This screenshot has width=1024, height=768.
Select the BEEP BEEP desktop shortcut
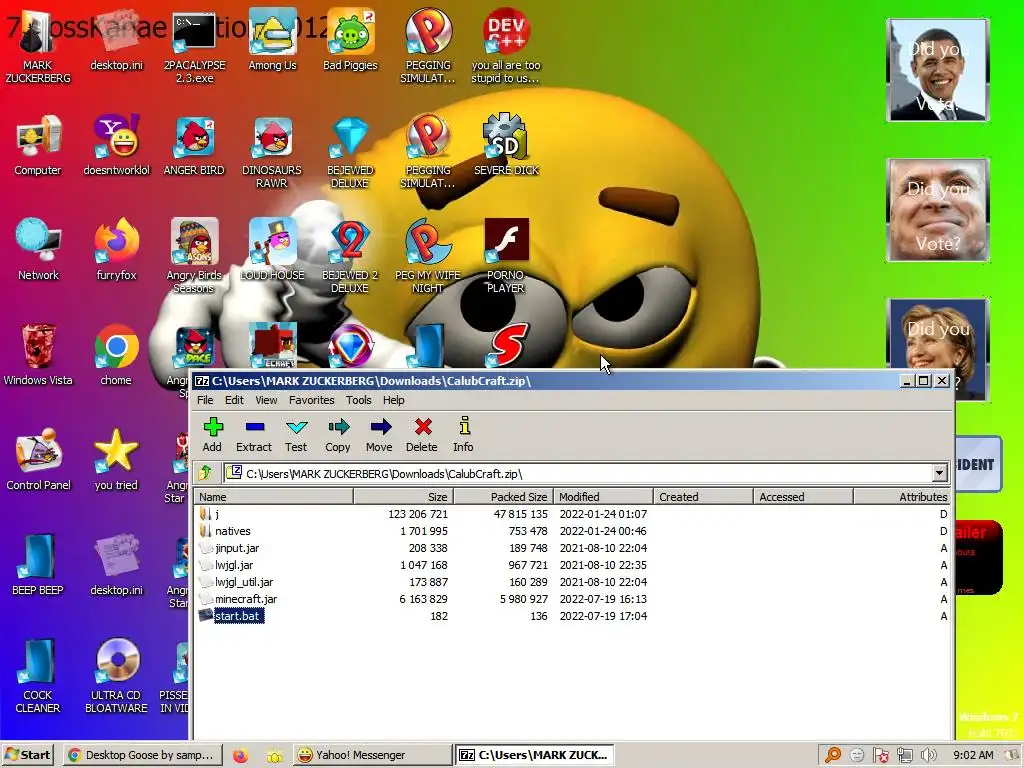click(38, 566)
